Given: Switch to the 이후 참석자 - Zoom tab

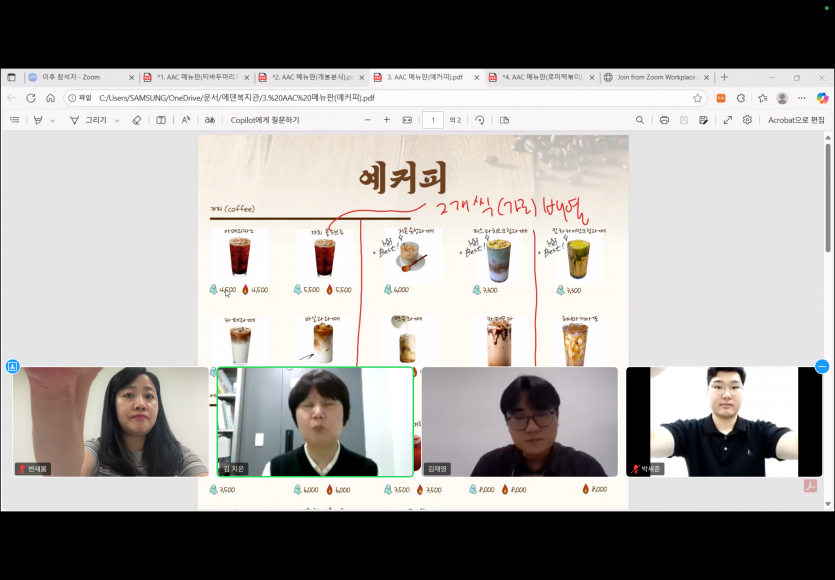Looking at the screenshot, I should [x=78, y=77].
